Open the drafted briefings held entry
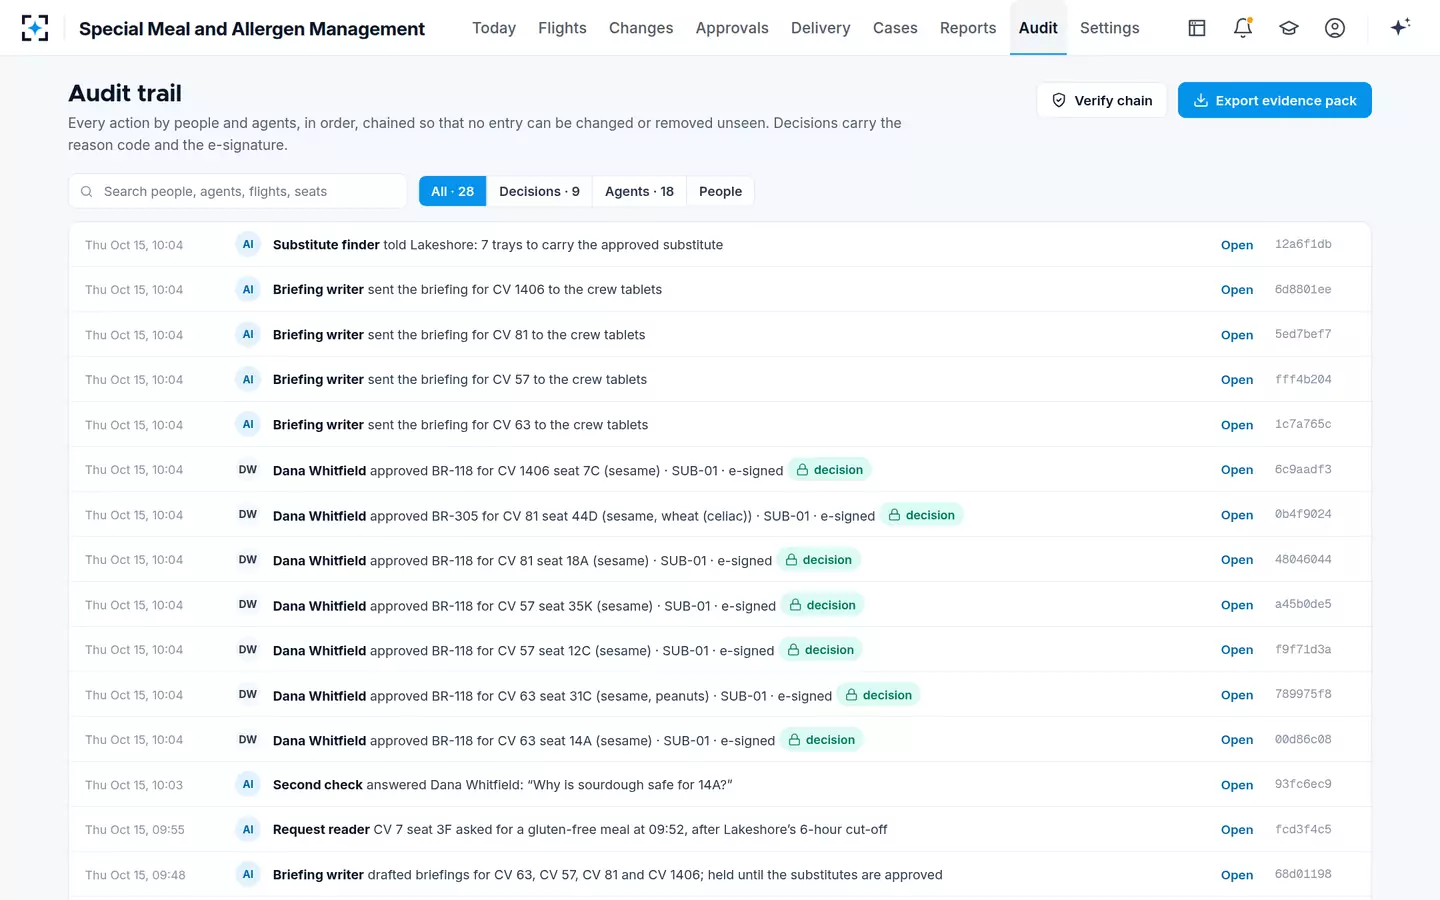 click(1237, 875)
